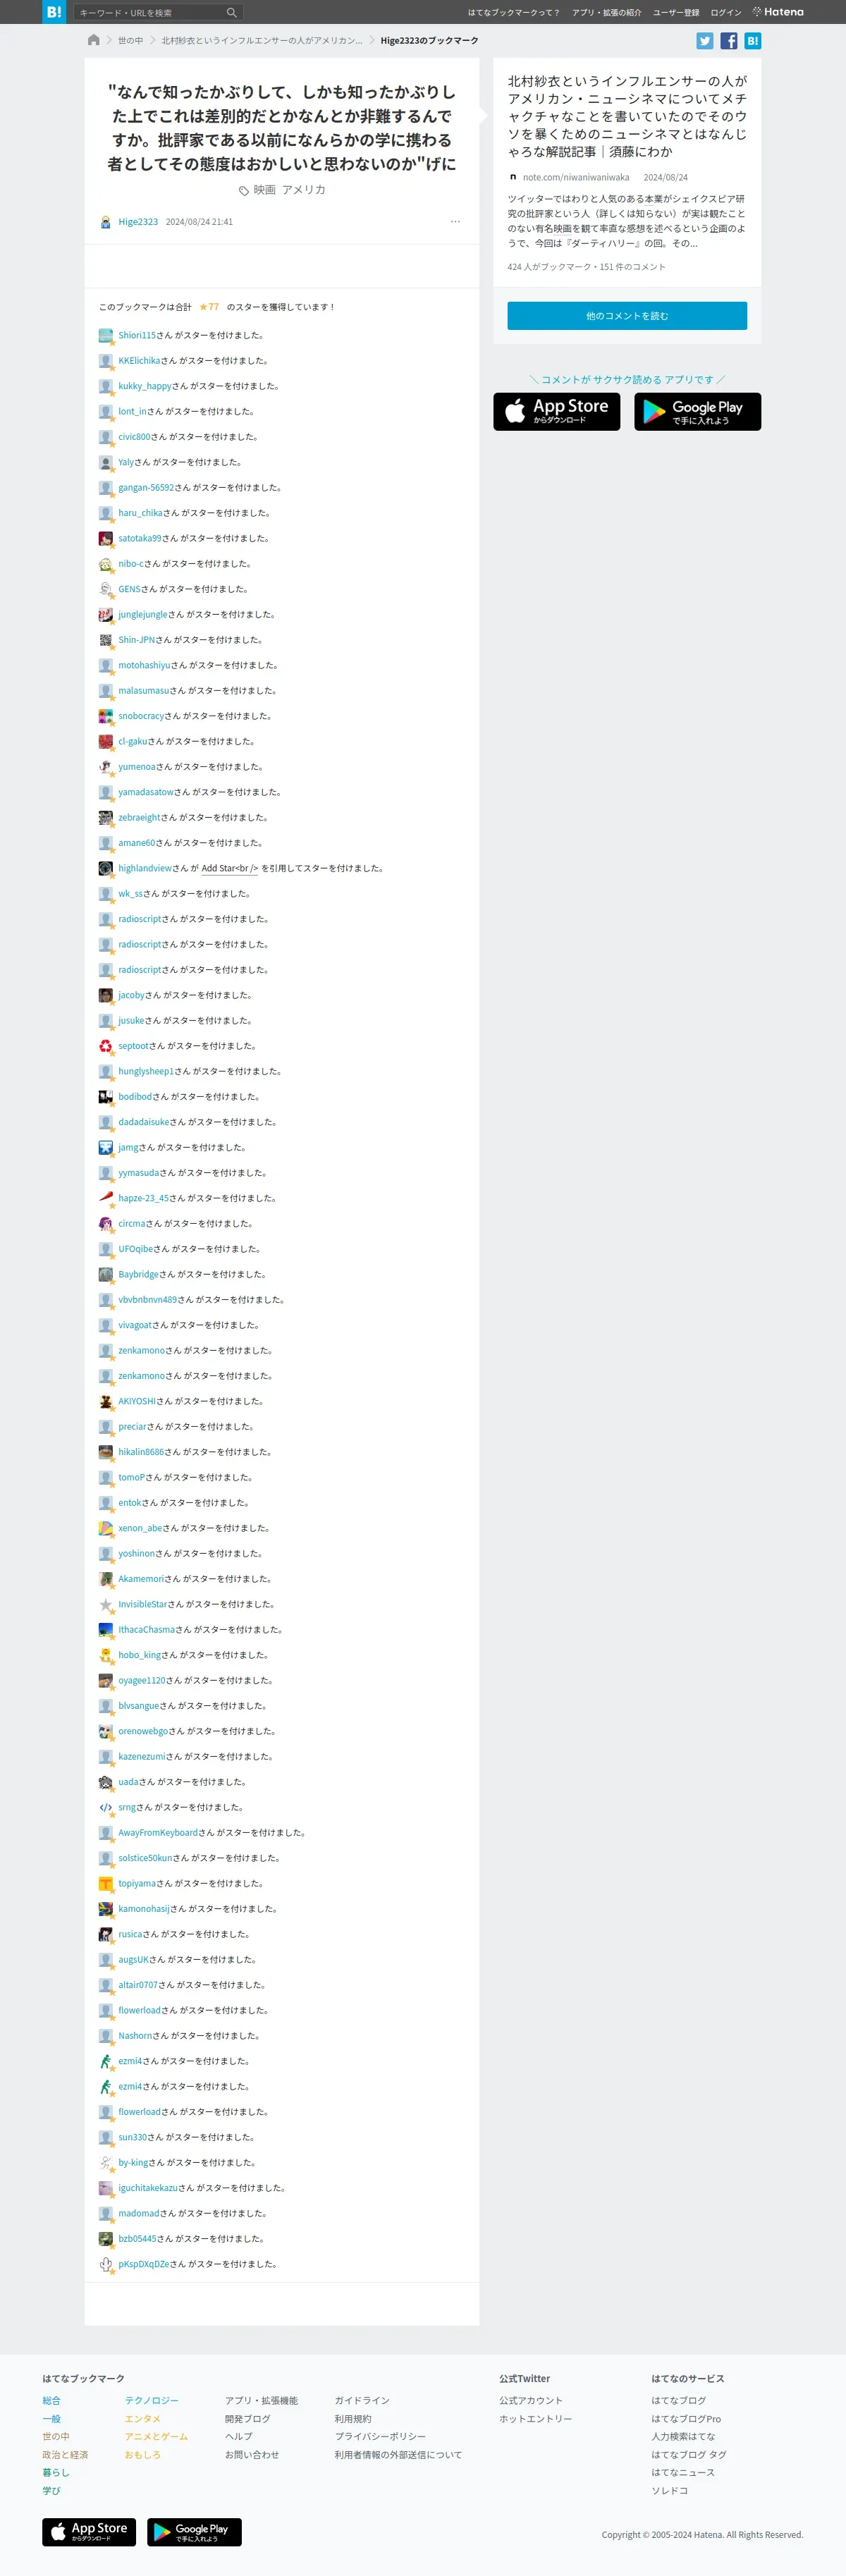
Task: Click the search magnifier icon
Action: point(232,13)
